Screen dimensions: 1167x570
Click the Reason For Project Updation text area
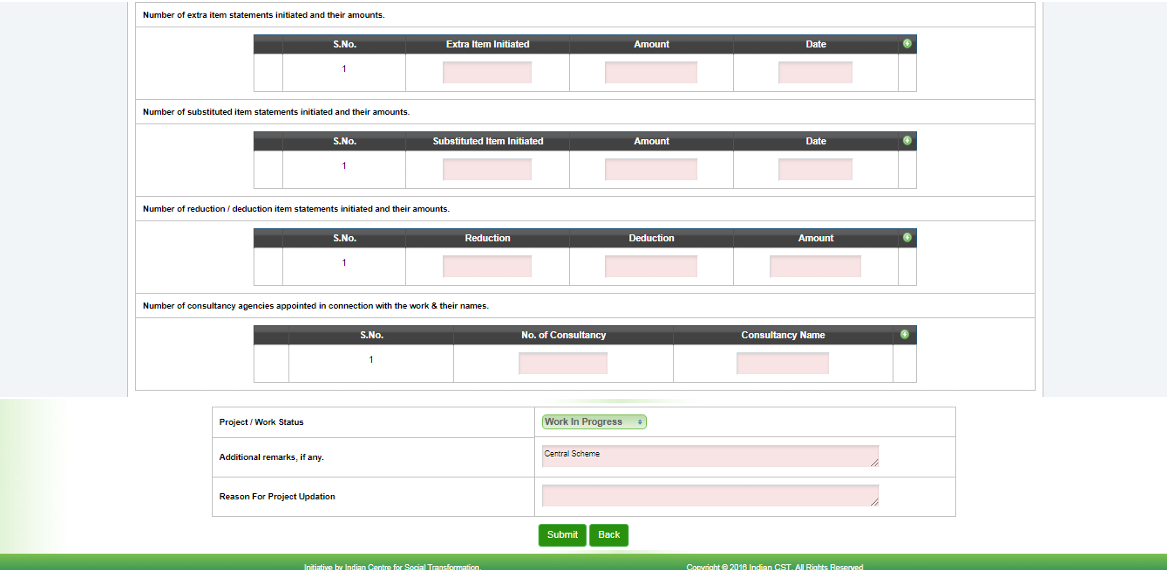click(x=710, y=496)
